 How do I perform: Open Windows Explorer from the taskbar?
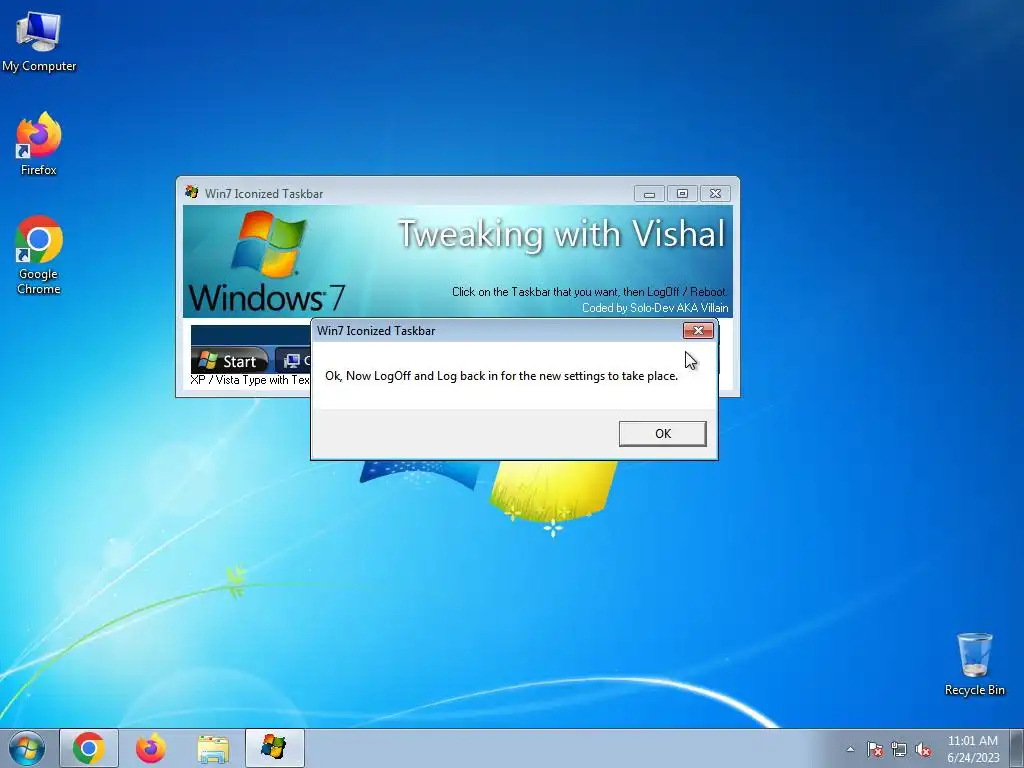coord(213,748)
